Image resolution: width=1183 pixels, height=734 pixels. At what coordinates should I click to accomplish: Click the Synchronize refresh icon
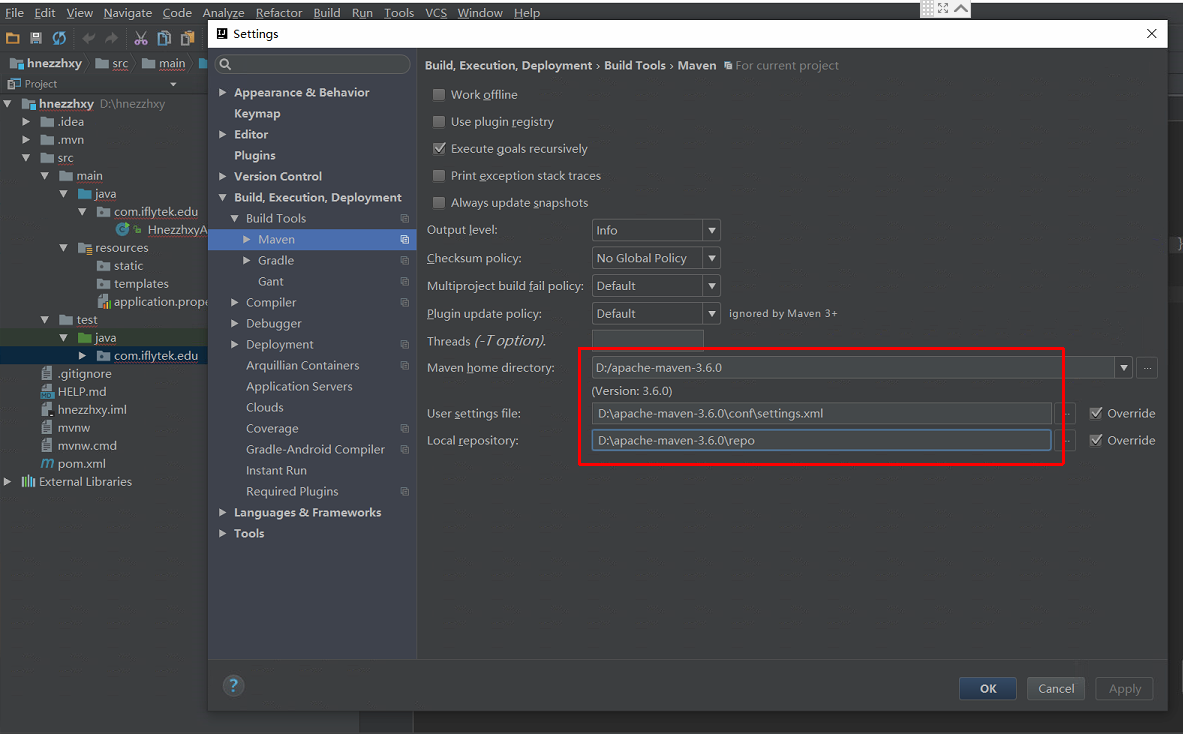59,38
